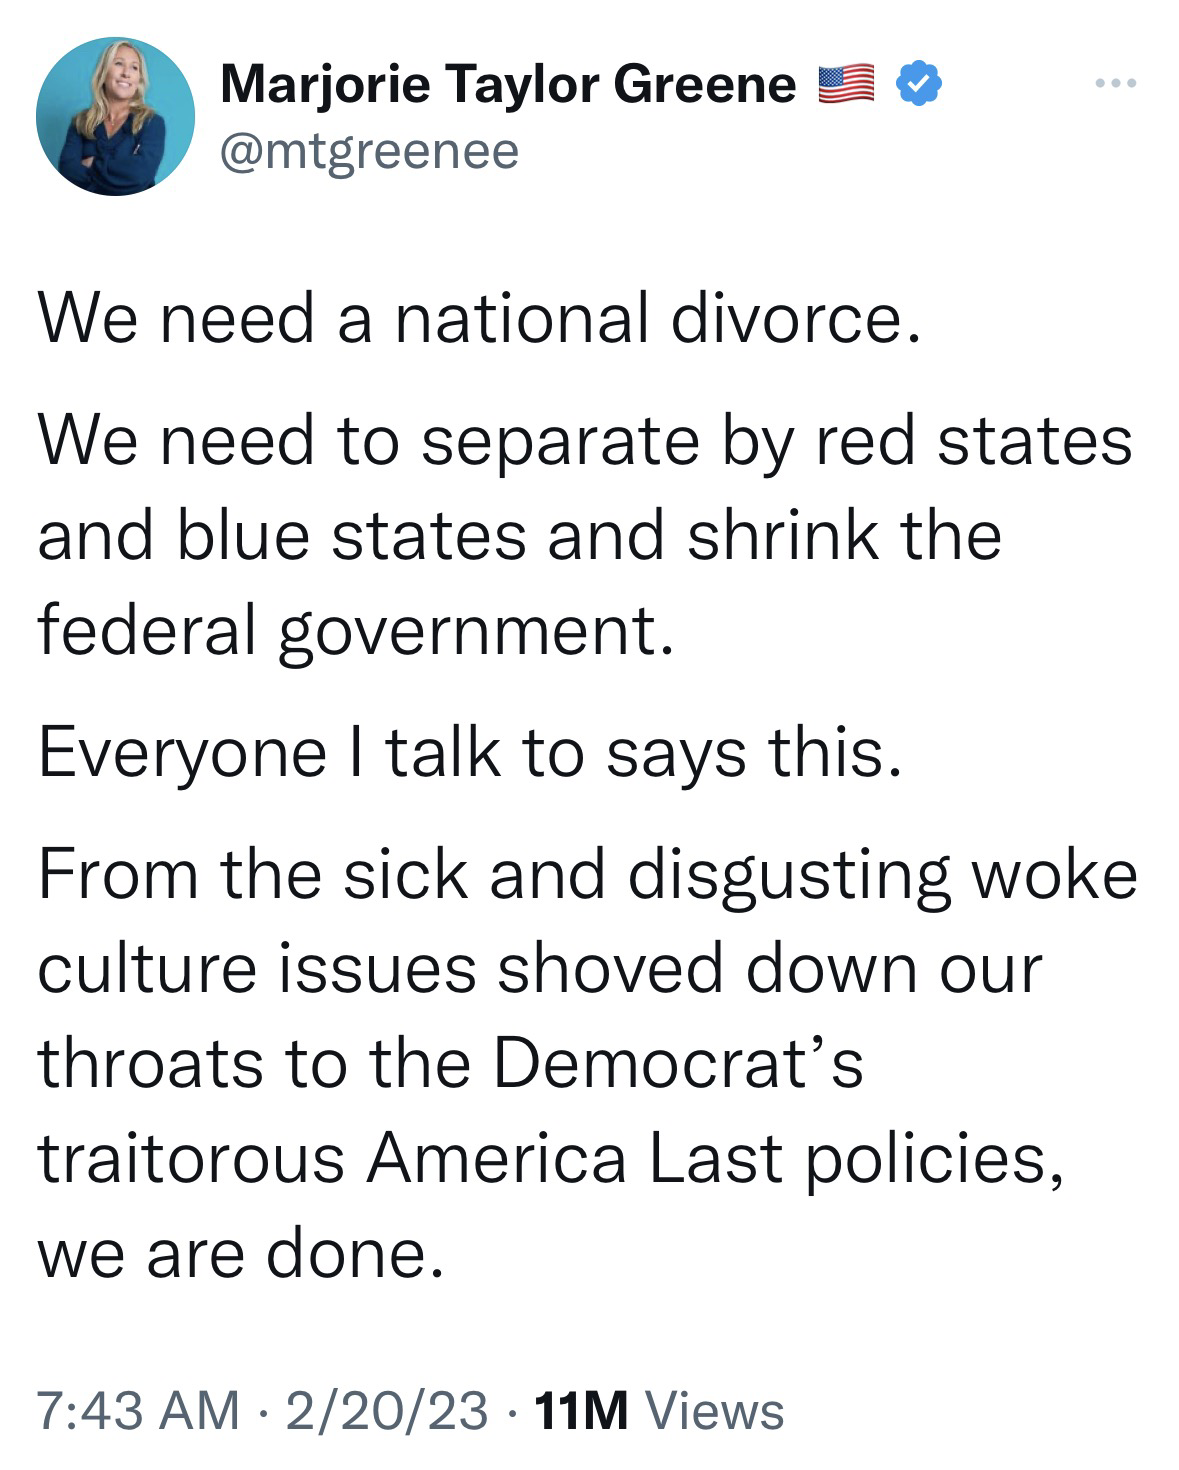
Task: Open the circular profile avatar photo
Action: coord(115,116)
